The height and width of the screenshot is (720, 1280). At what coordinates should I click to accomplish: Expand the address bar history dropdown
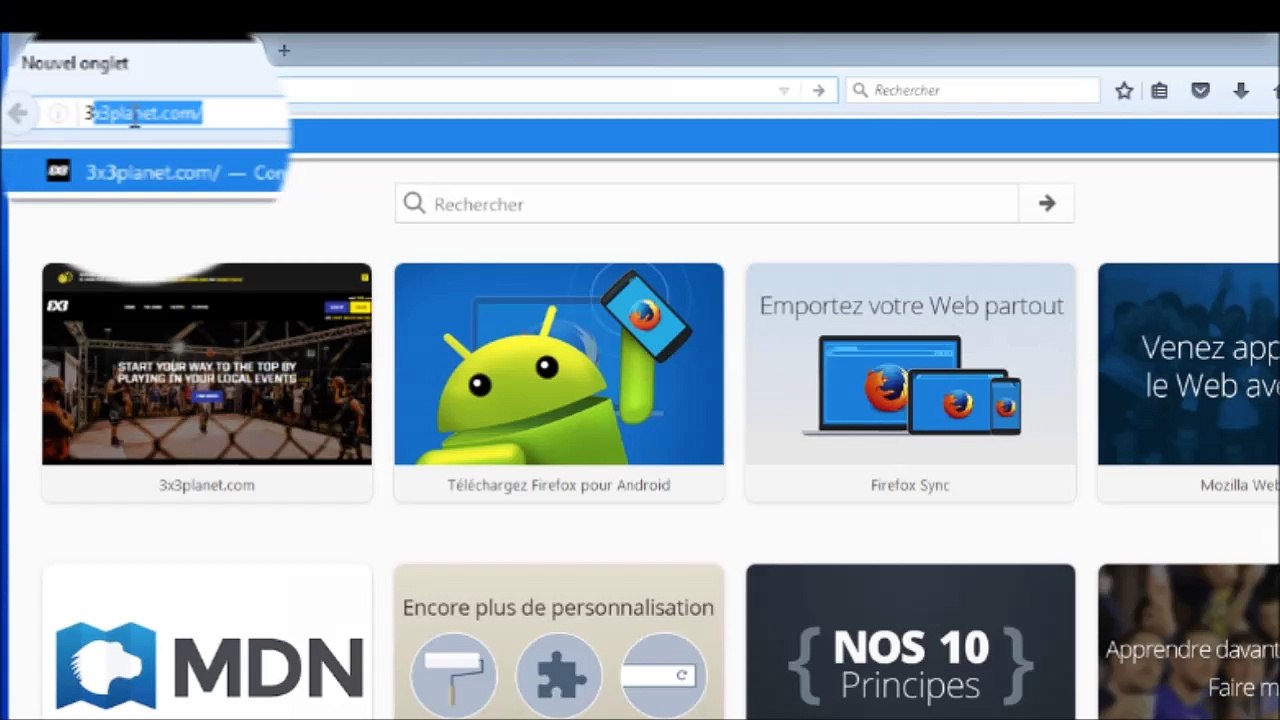[784, 91]
